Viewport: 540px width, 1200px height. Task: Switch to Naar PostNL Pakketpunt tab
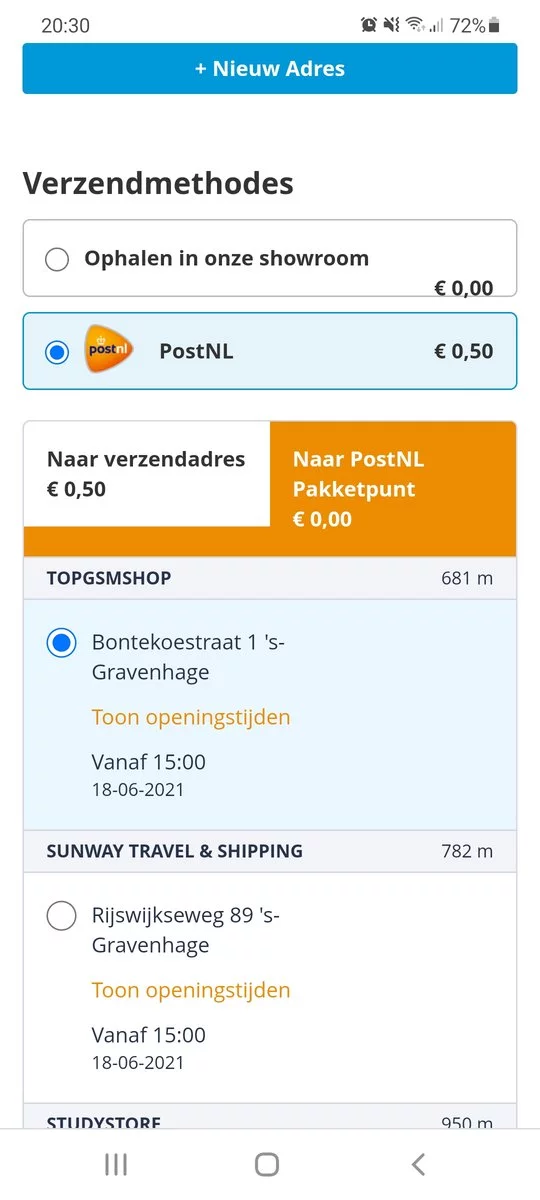pyautogui.click(x=393, y=489)
